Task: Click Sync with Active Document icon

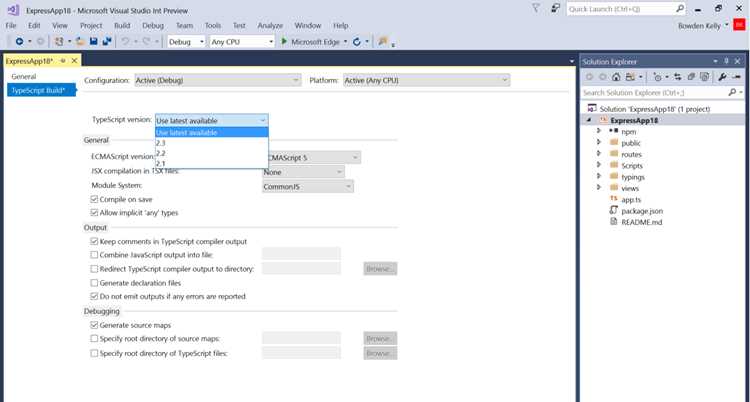Action: (678, 77)
